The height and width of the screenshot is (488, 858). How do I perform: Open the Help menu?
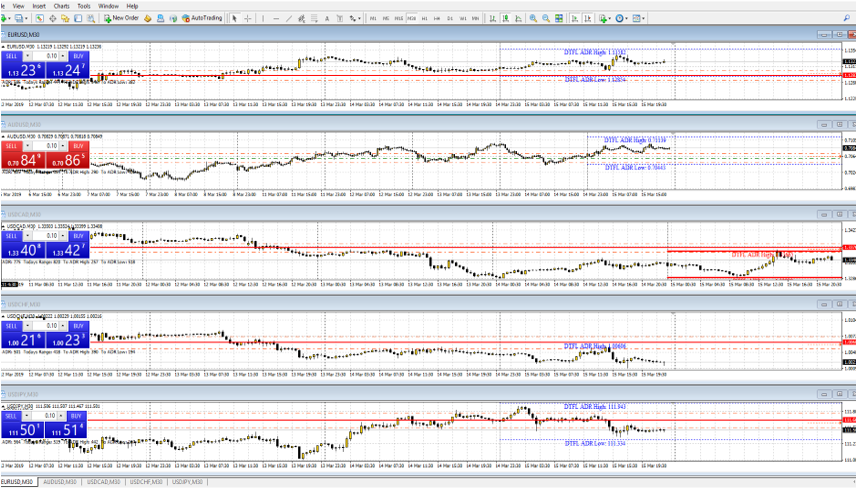[x=132, y=6]
